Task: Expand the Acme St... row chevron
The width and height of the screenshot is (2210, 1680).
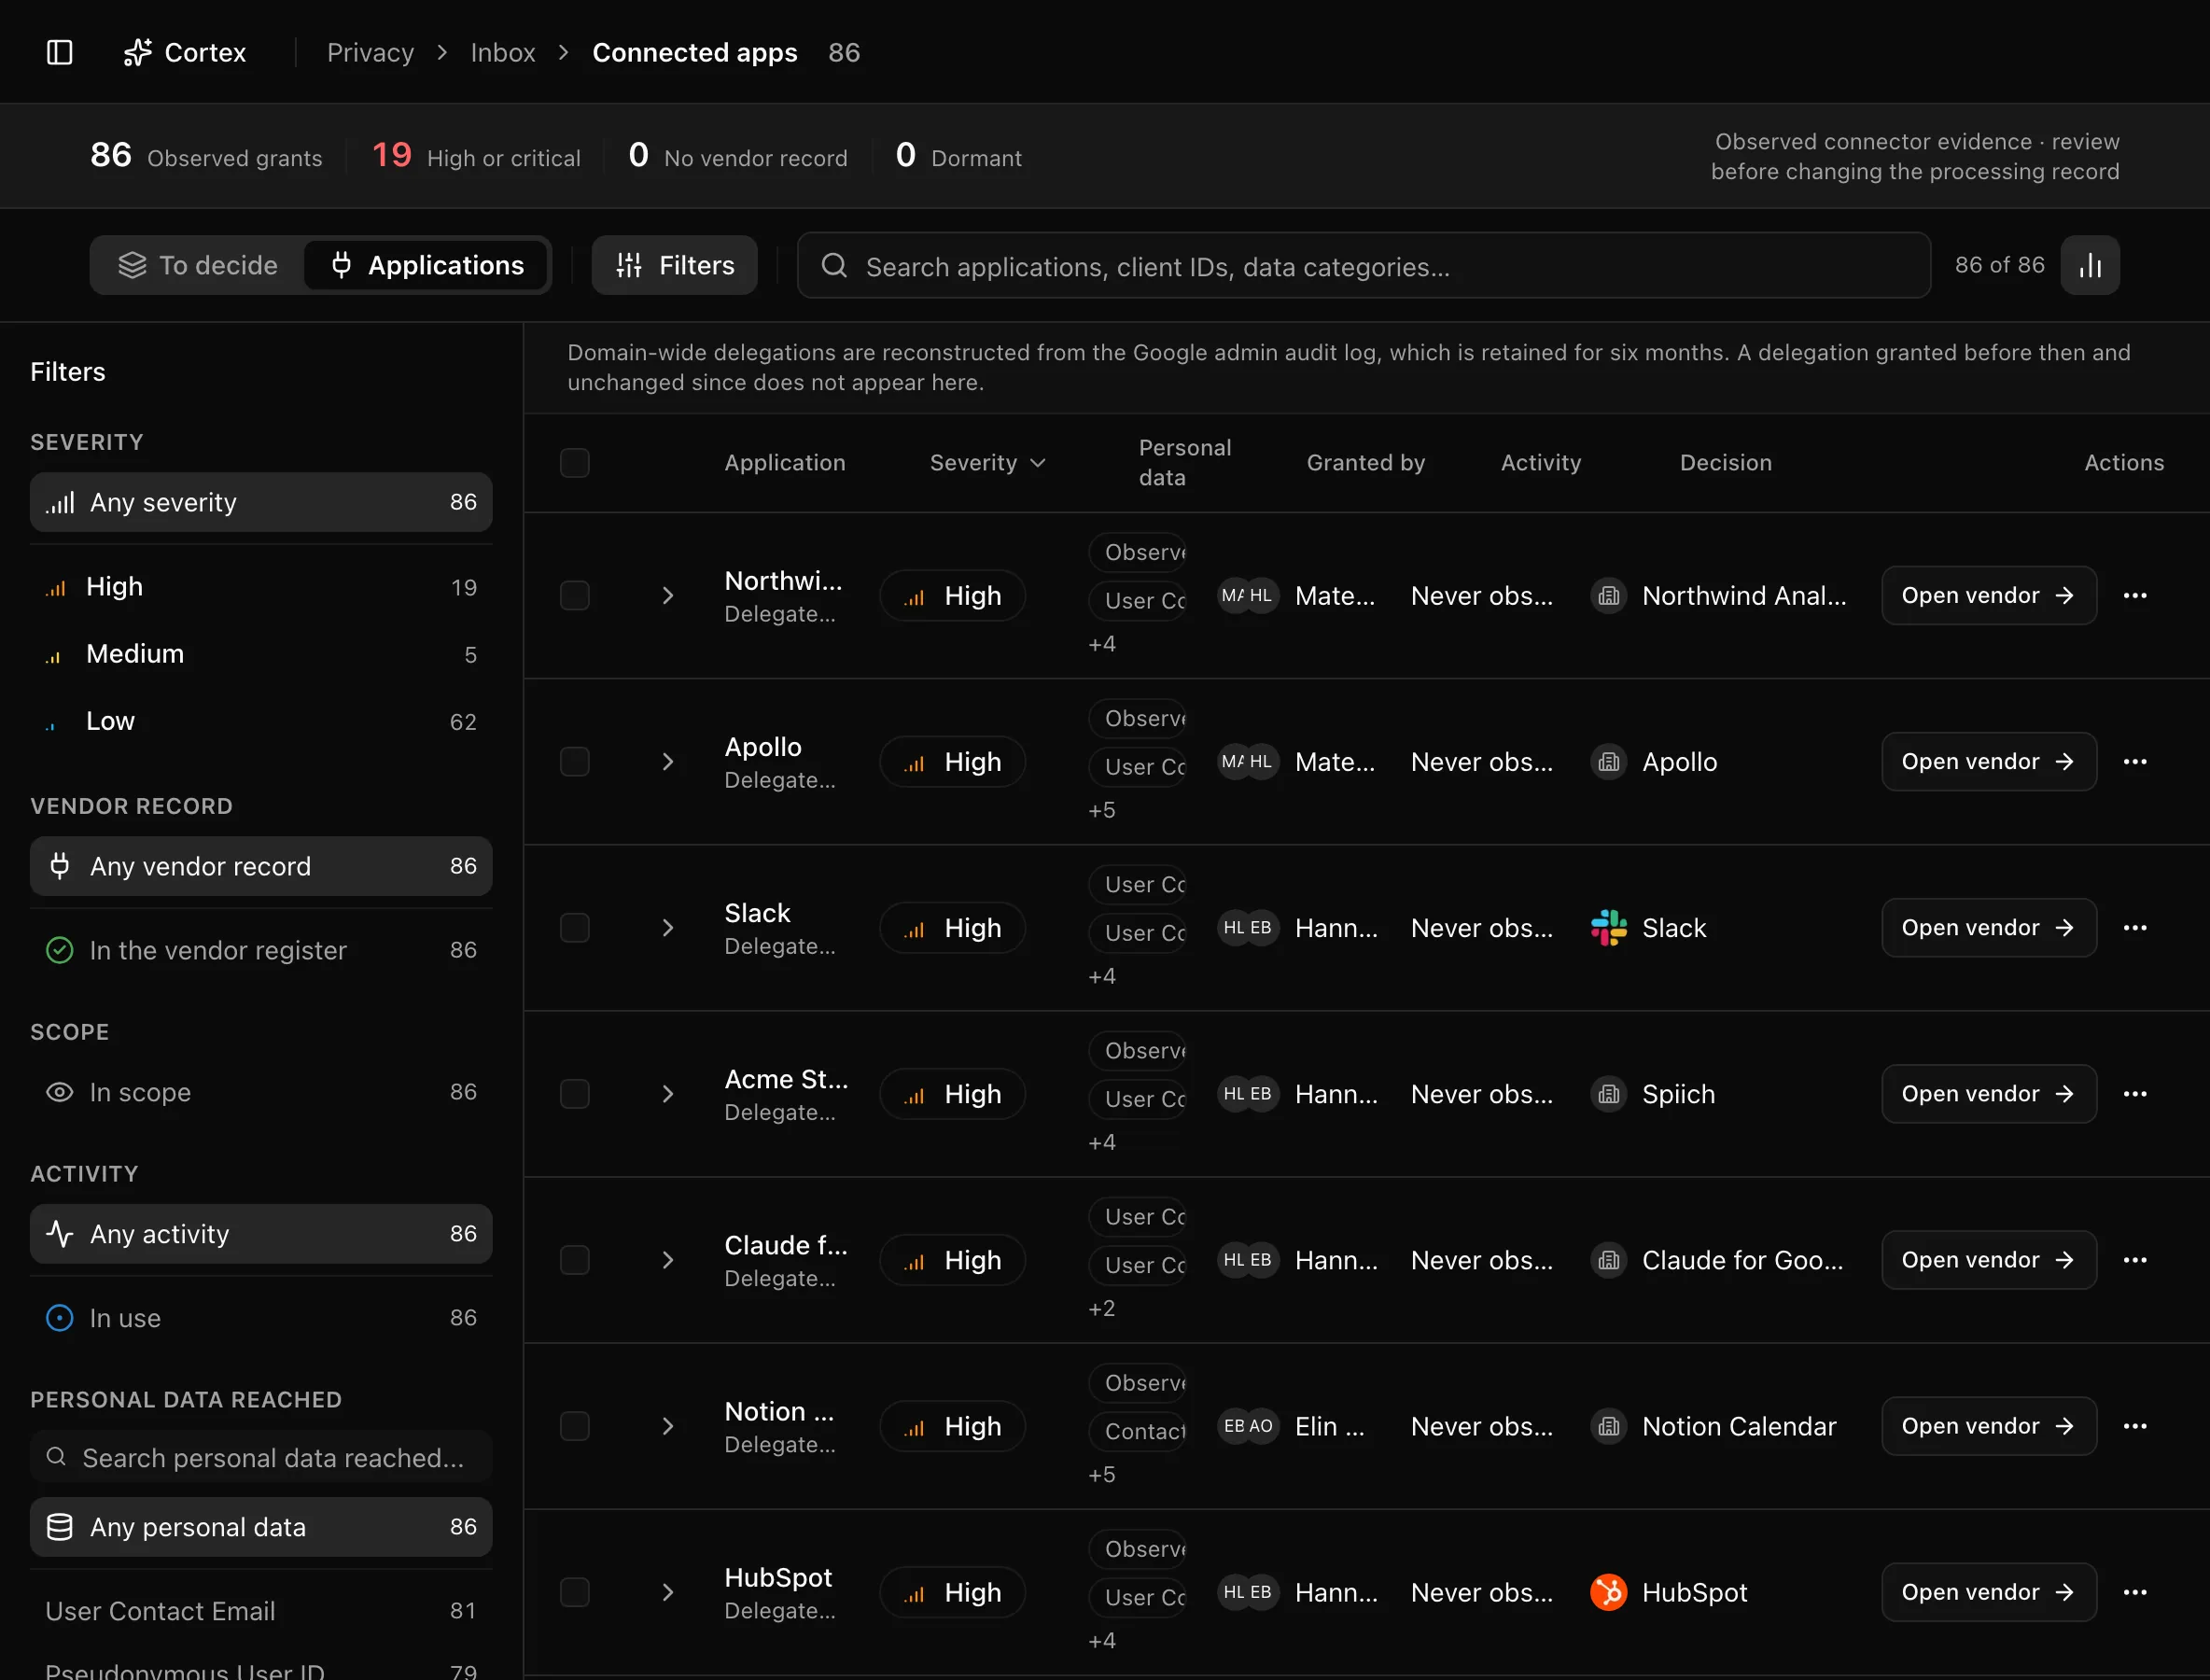Action: [x=668, y=1094]
